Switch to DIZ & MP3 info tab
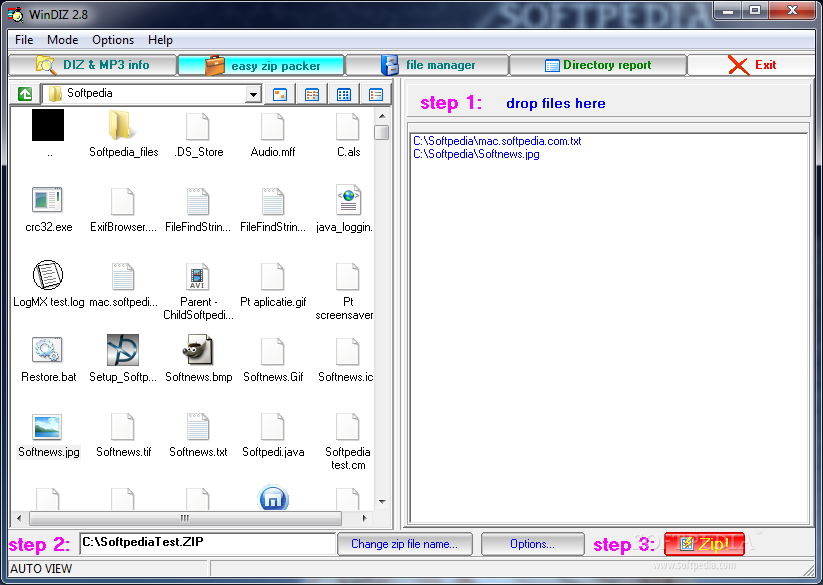The height and width of the screenshot is (585, 823). click(93, 65)
